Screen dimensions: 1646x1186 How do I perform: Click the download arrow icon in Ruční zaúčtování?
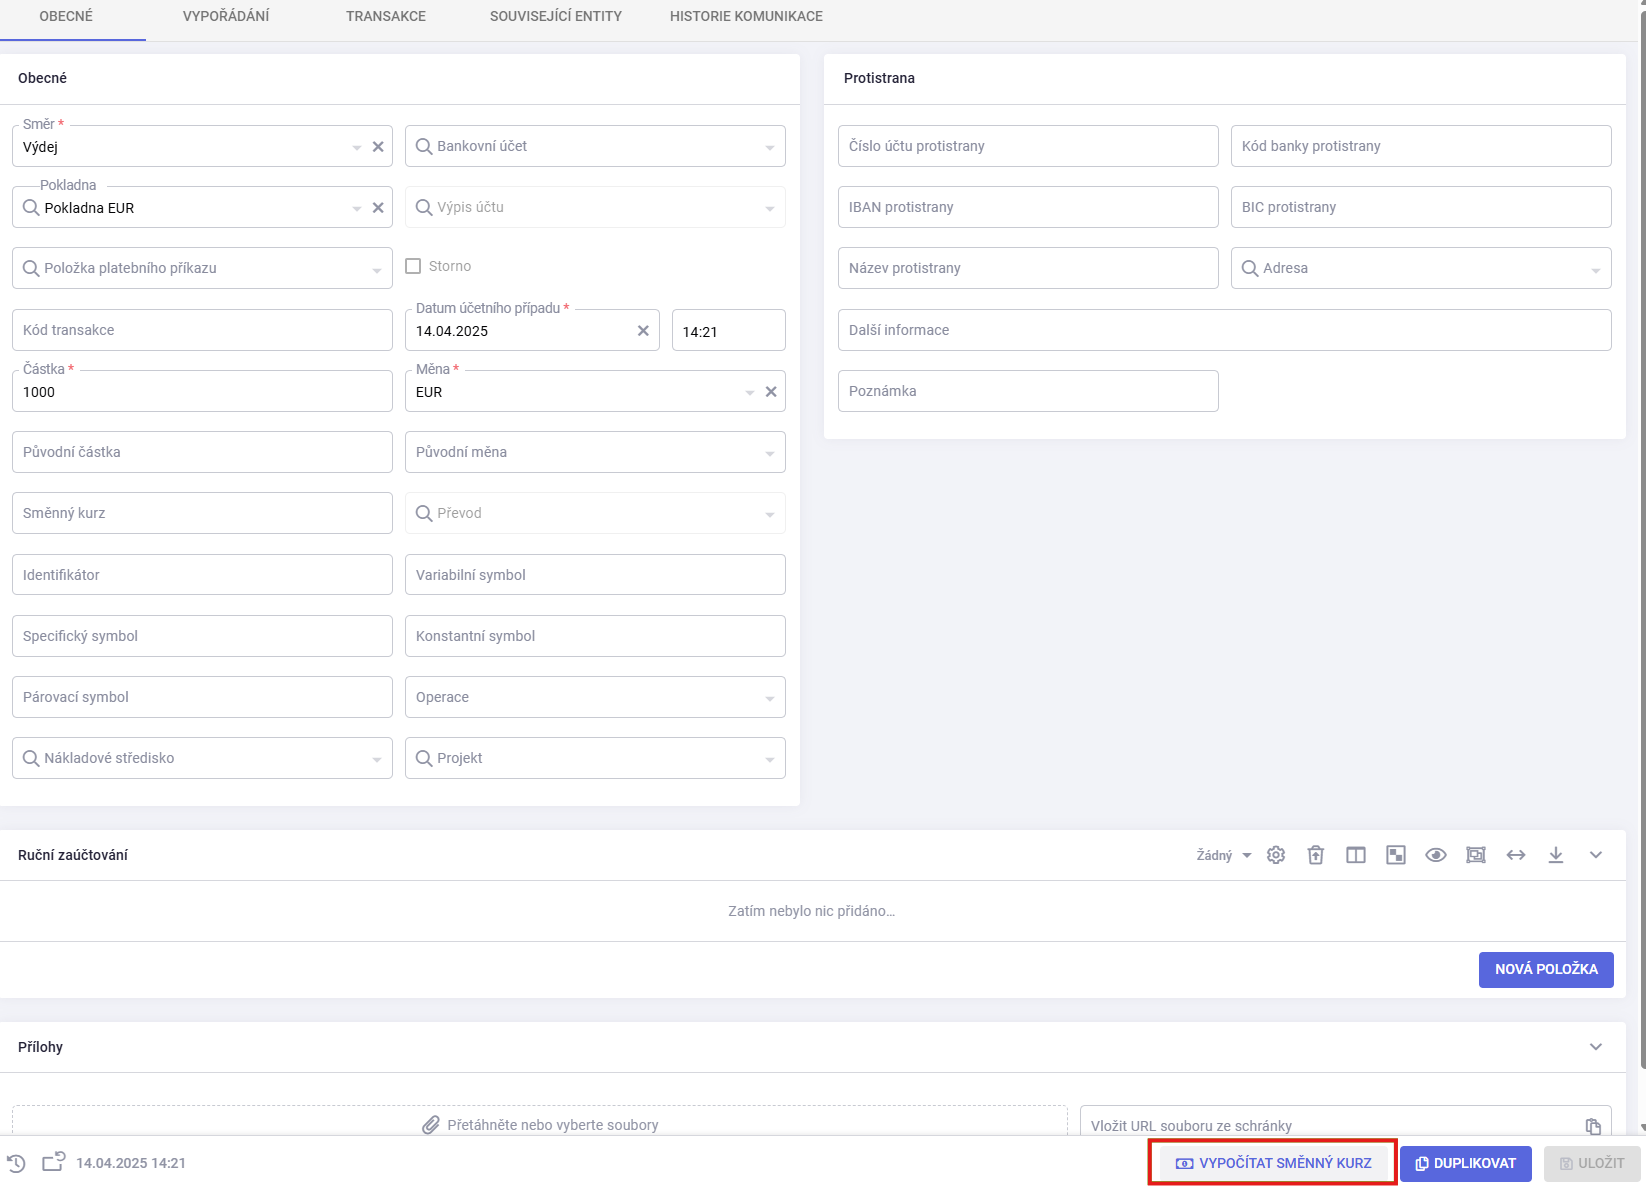[1555, 855]
